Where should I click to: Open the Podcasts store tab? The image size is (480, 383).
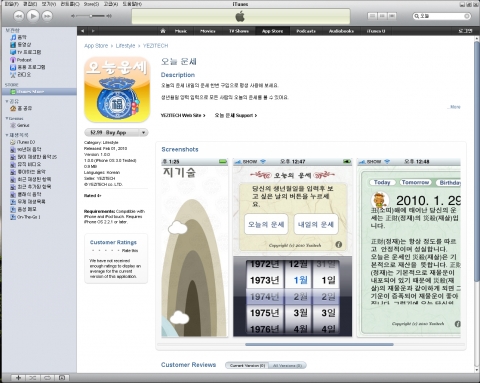pyautogui.click(x=306, y=31)
